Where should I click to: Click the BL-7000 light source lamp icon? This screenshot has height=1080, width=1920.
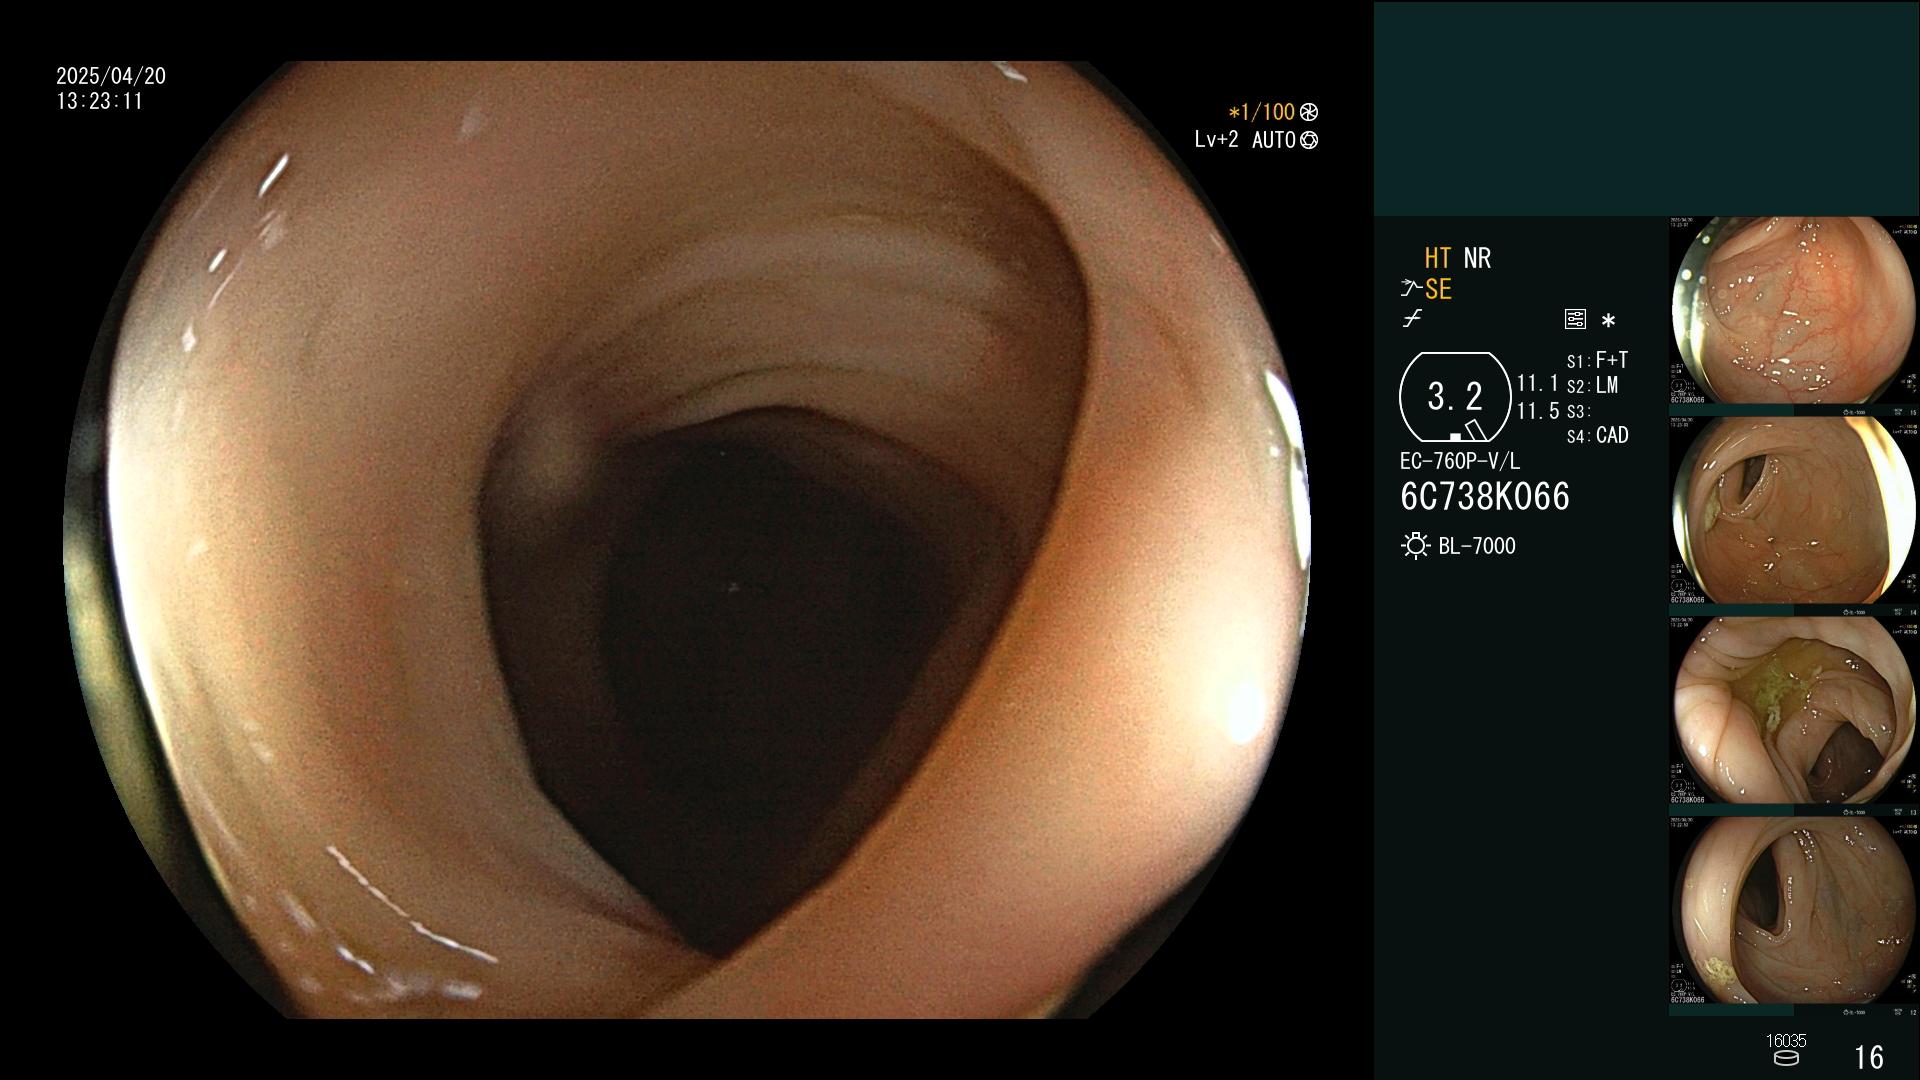pos(1416,546)
